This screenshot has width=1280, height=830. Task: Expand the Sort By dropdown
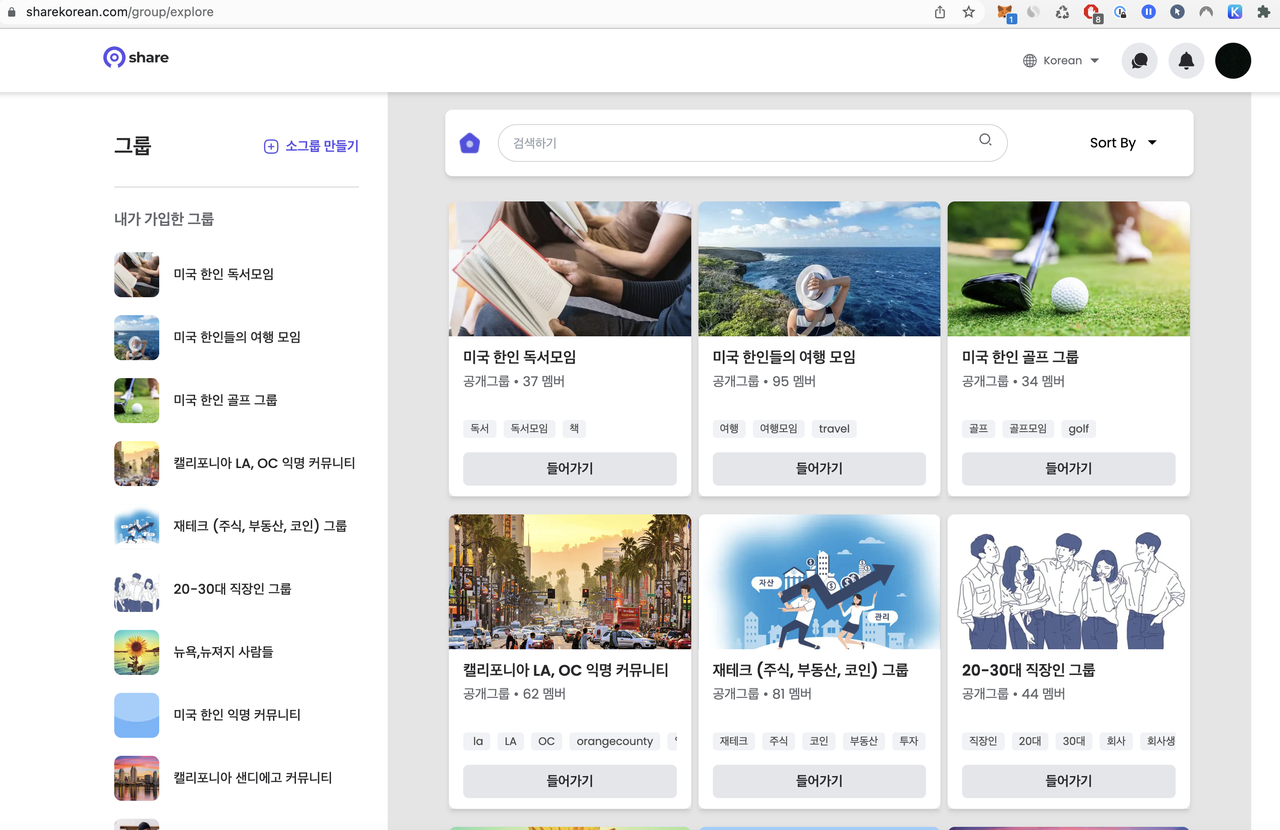pyautogui.click(x=1123, y=143)
